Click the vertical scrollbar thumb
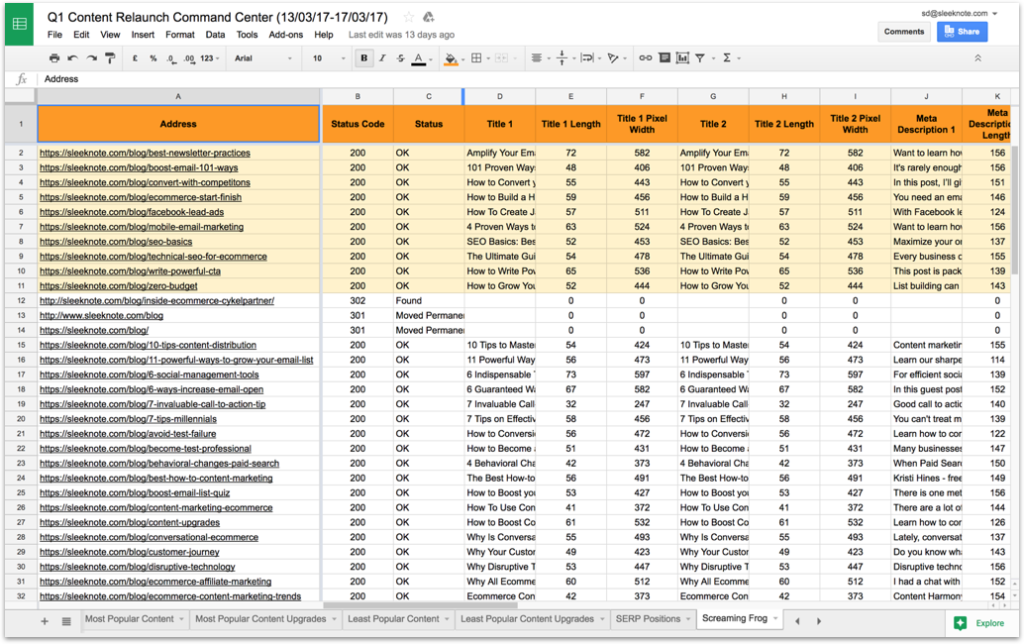This screenshot has width=1024, height=644. [x=1014, y=210]
